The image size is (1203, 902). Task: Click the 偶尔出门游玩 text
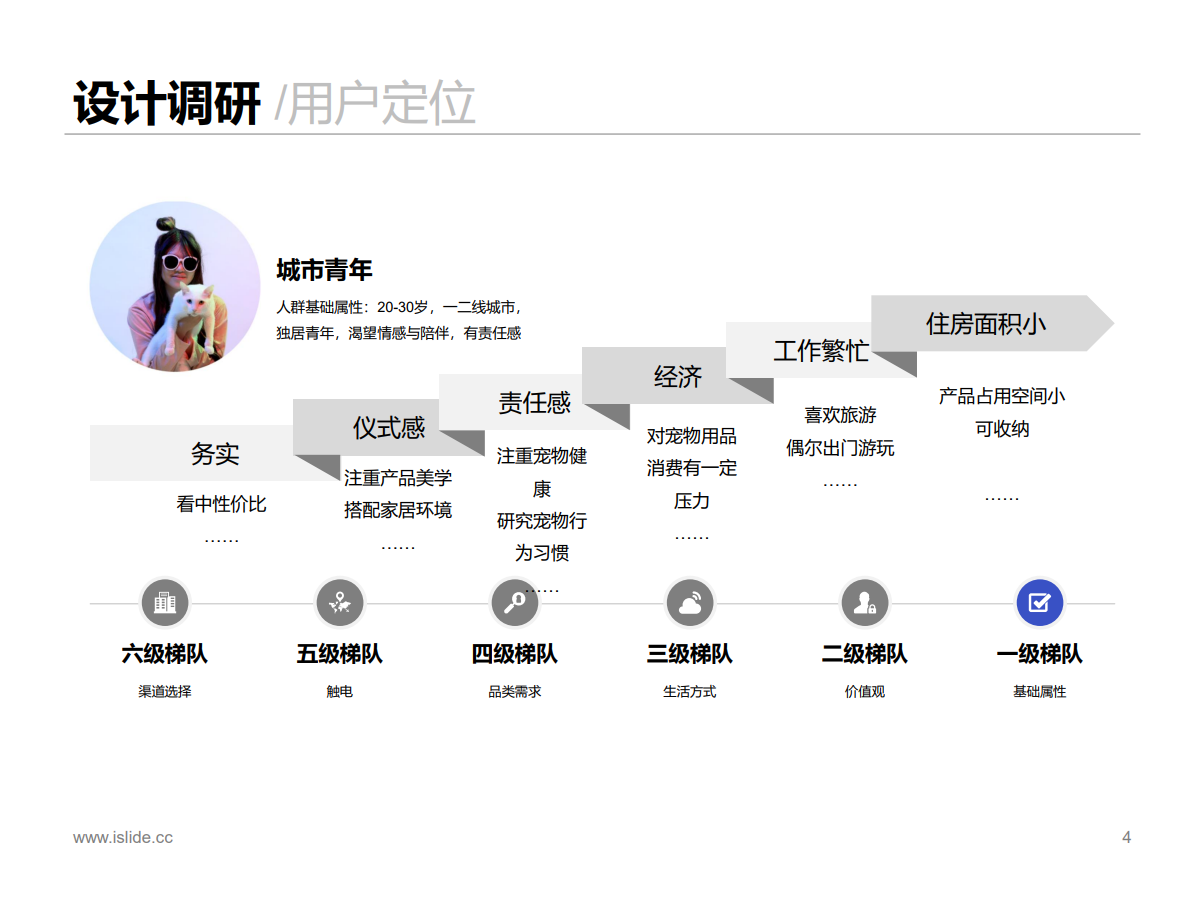tap(840, 447)
